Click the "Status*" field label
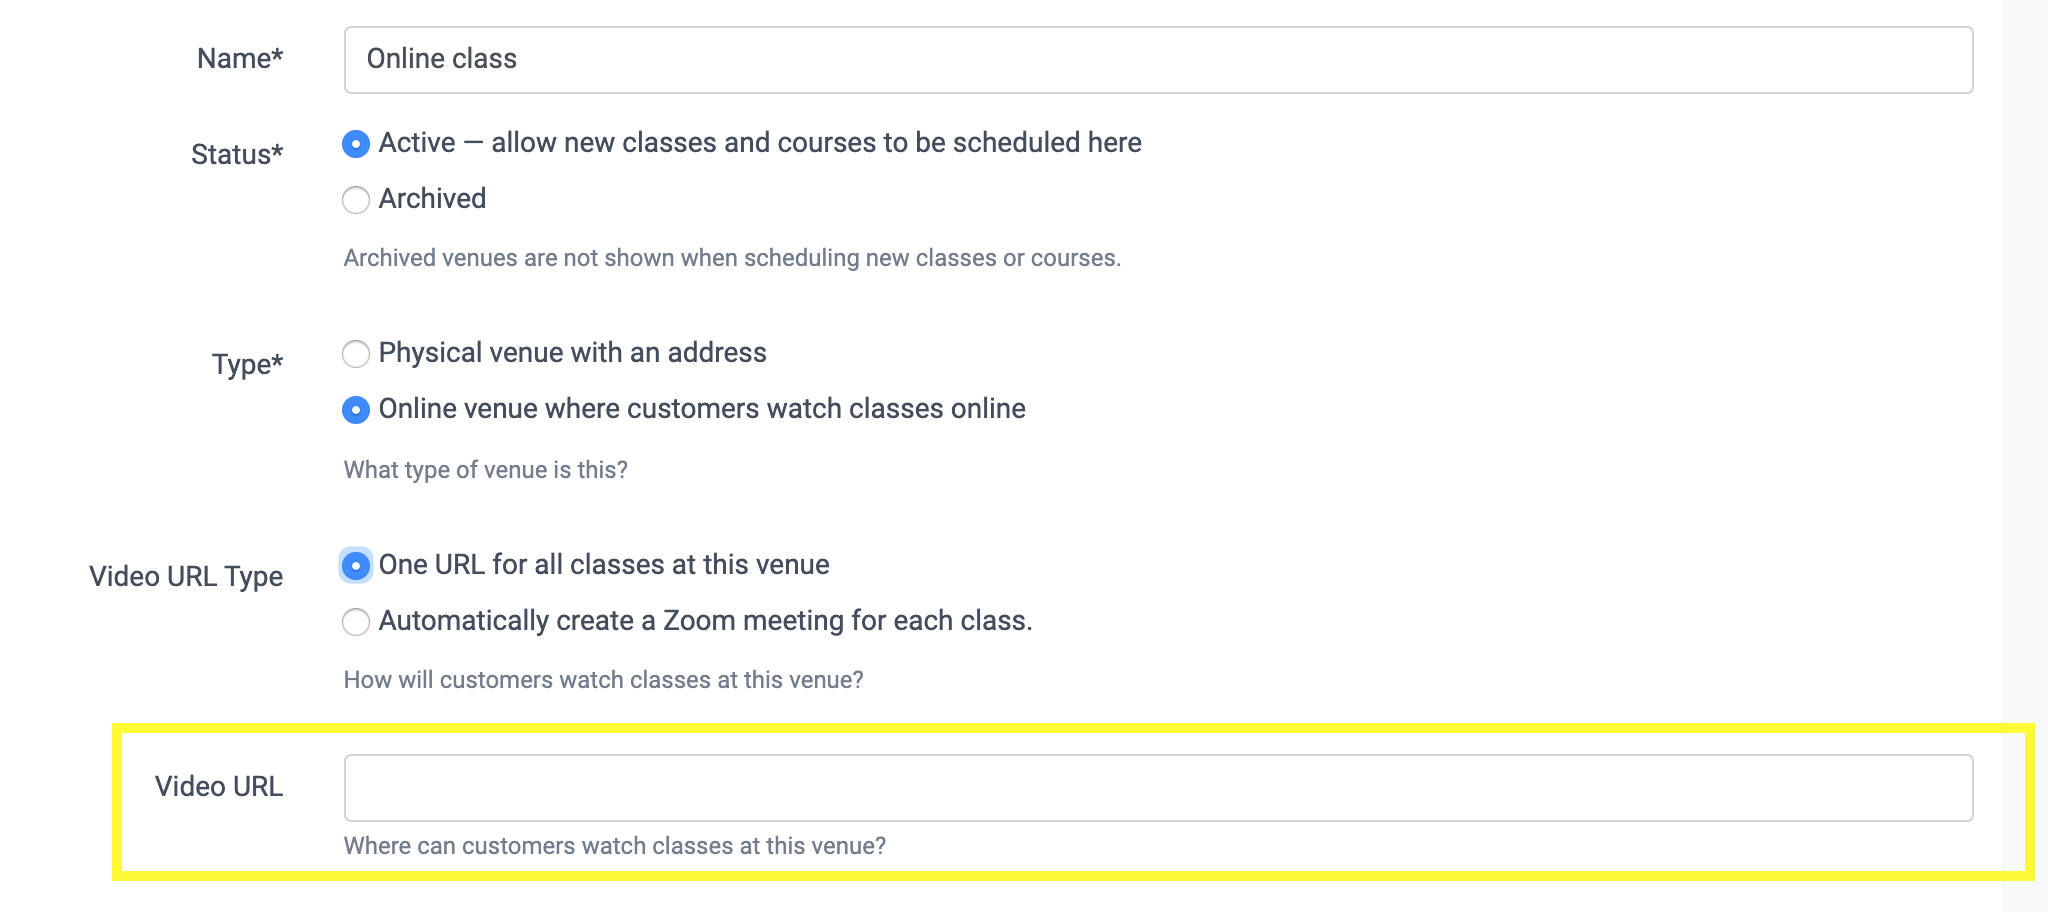This screenshot has width=2048, height=912. (x=237, y=155)
